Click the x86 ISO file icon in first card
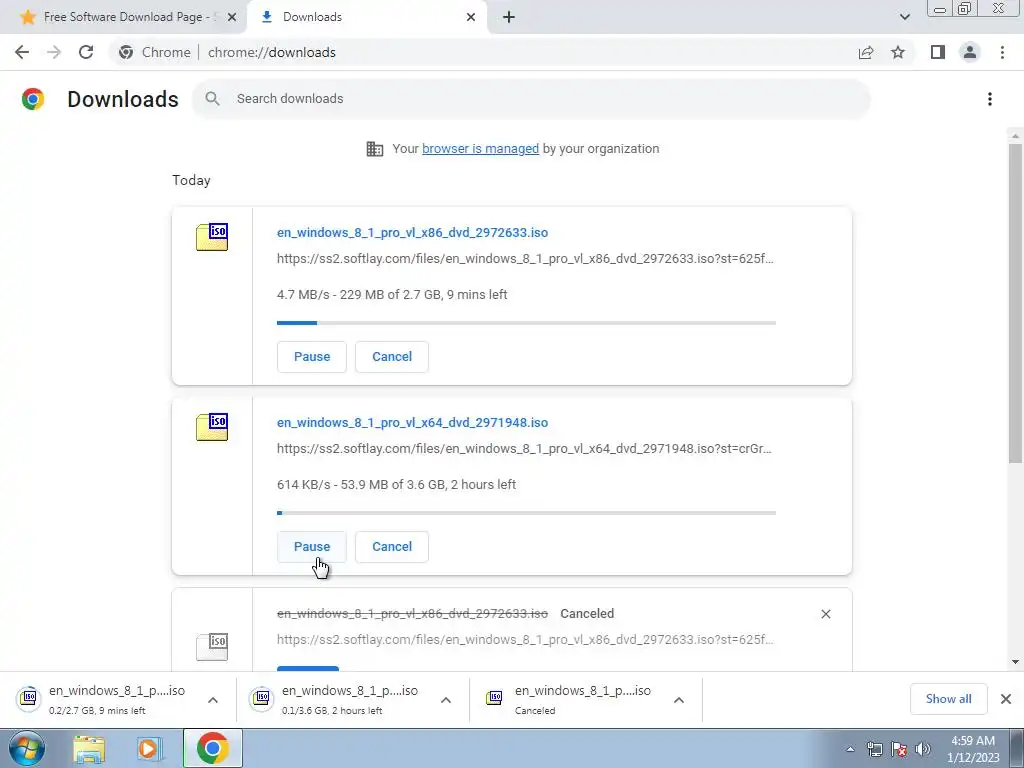Screen dimensions: 1024x768 (212, 237)
